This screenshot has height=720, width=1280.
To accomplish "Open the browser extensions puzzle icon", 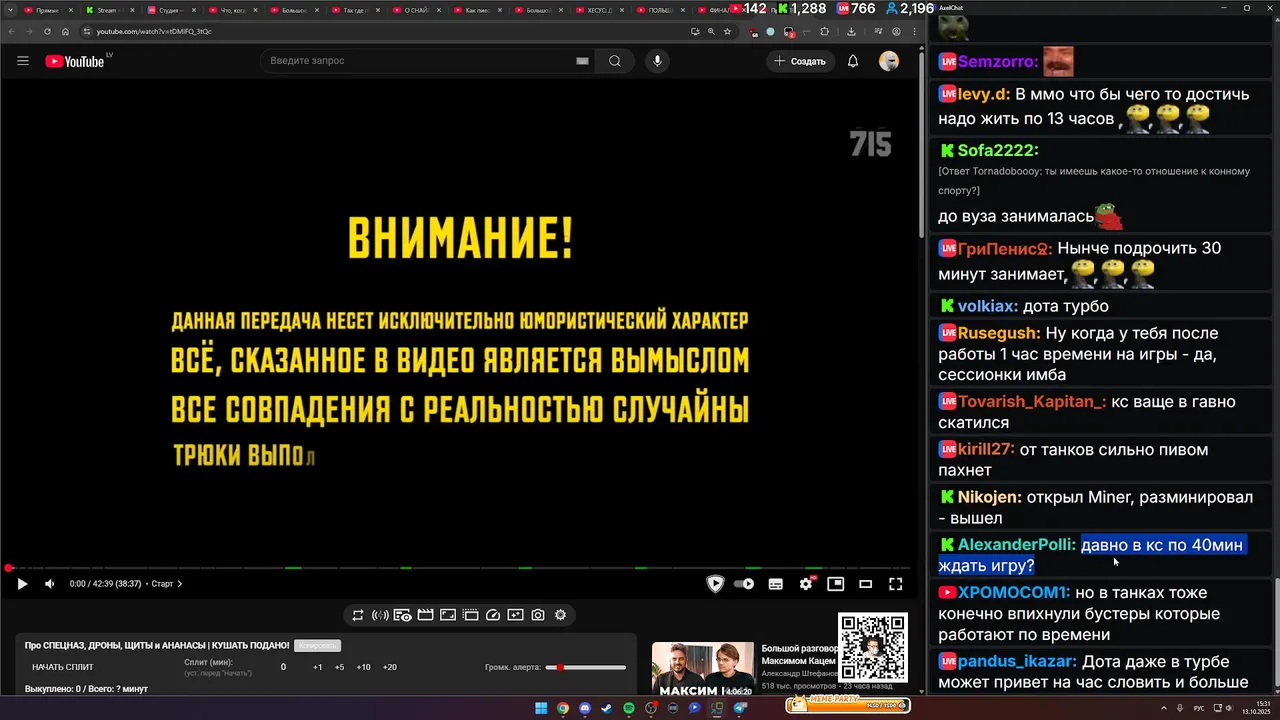I will tap(825, 31).
